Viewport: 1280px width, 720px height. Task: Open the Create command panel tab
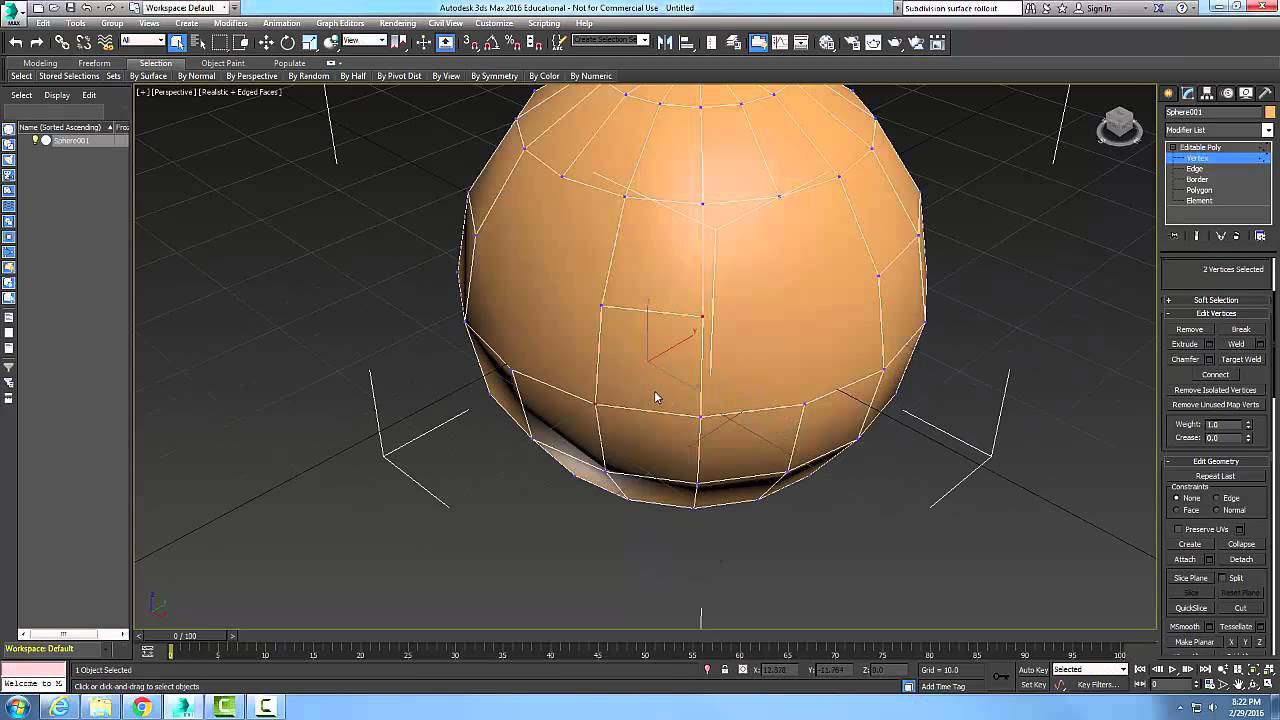(1169, 93)
